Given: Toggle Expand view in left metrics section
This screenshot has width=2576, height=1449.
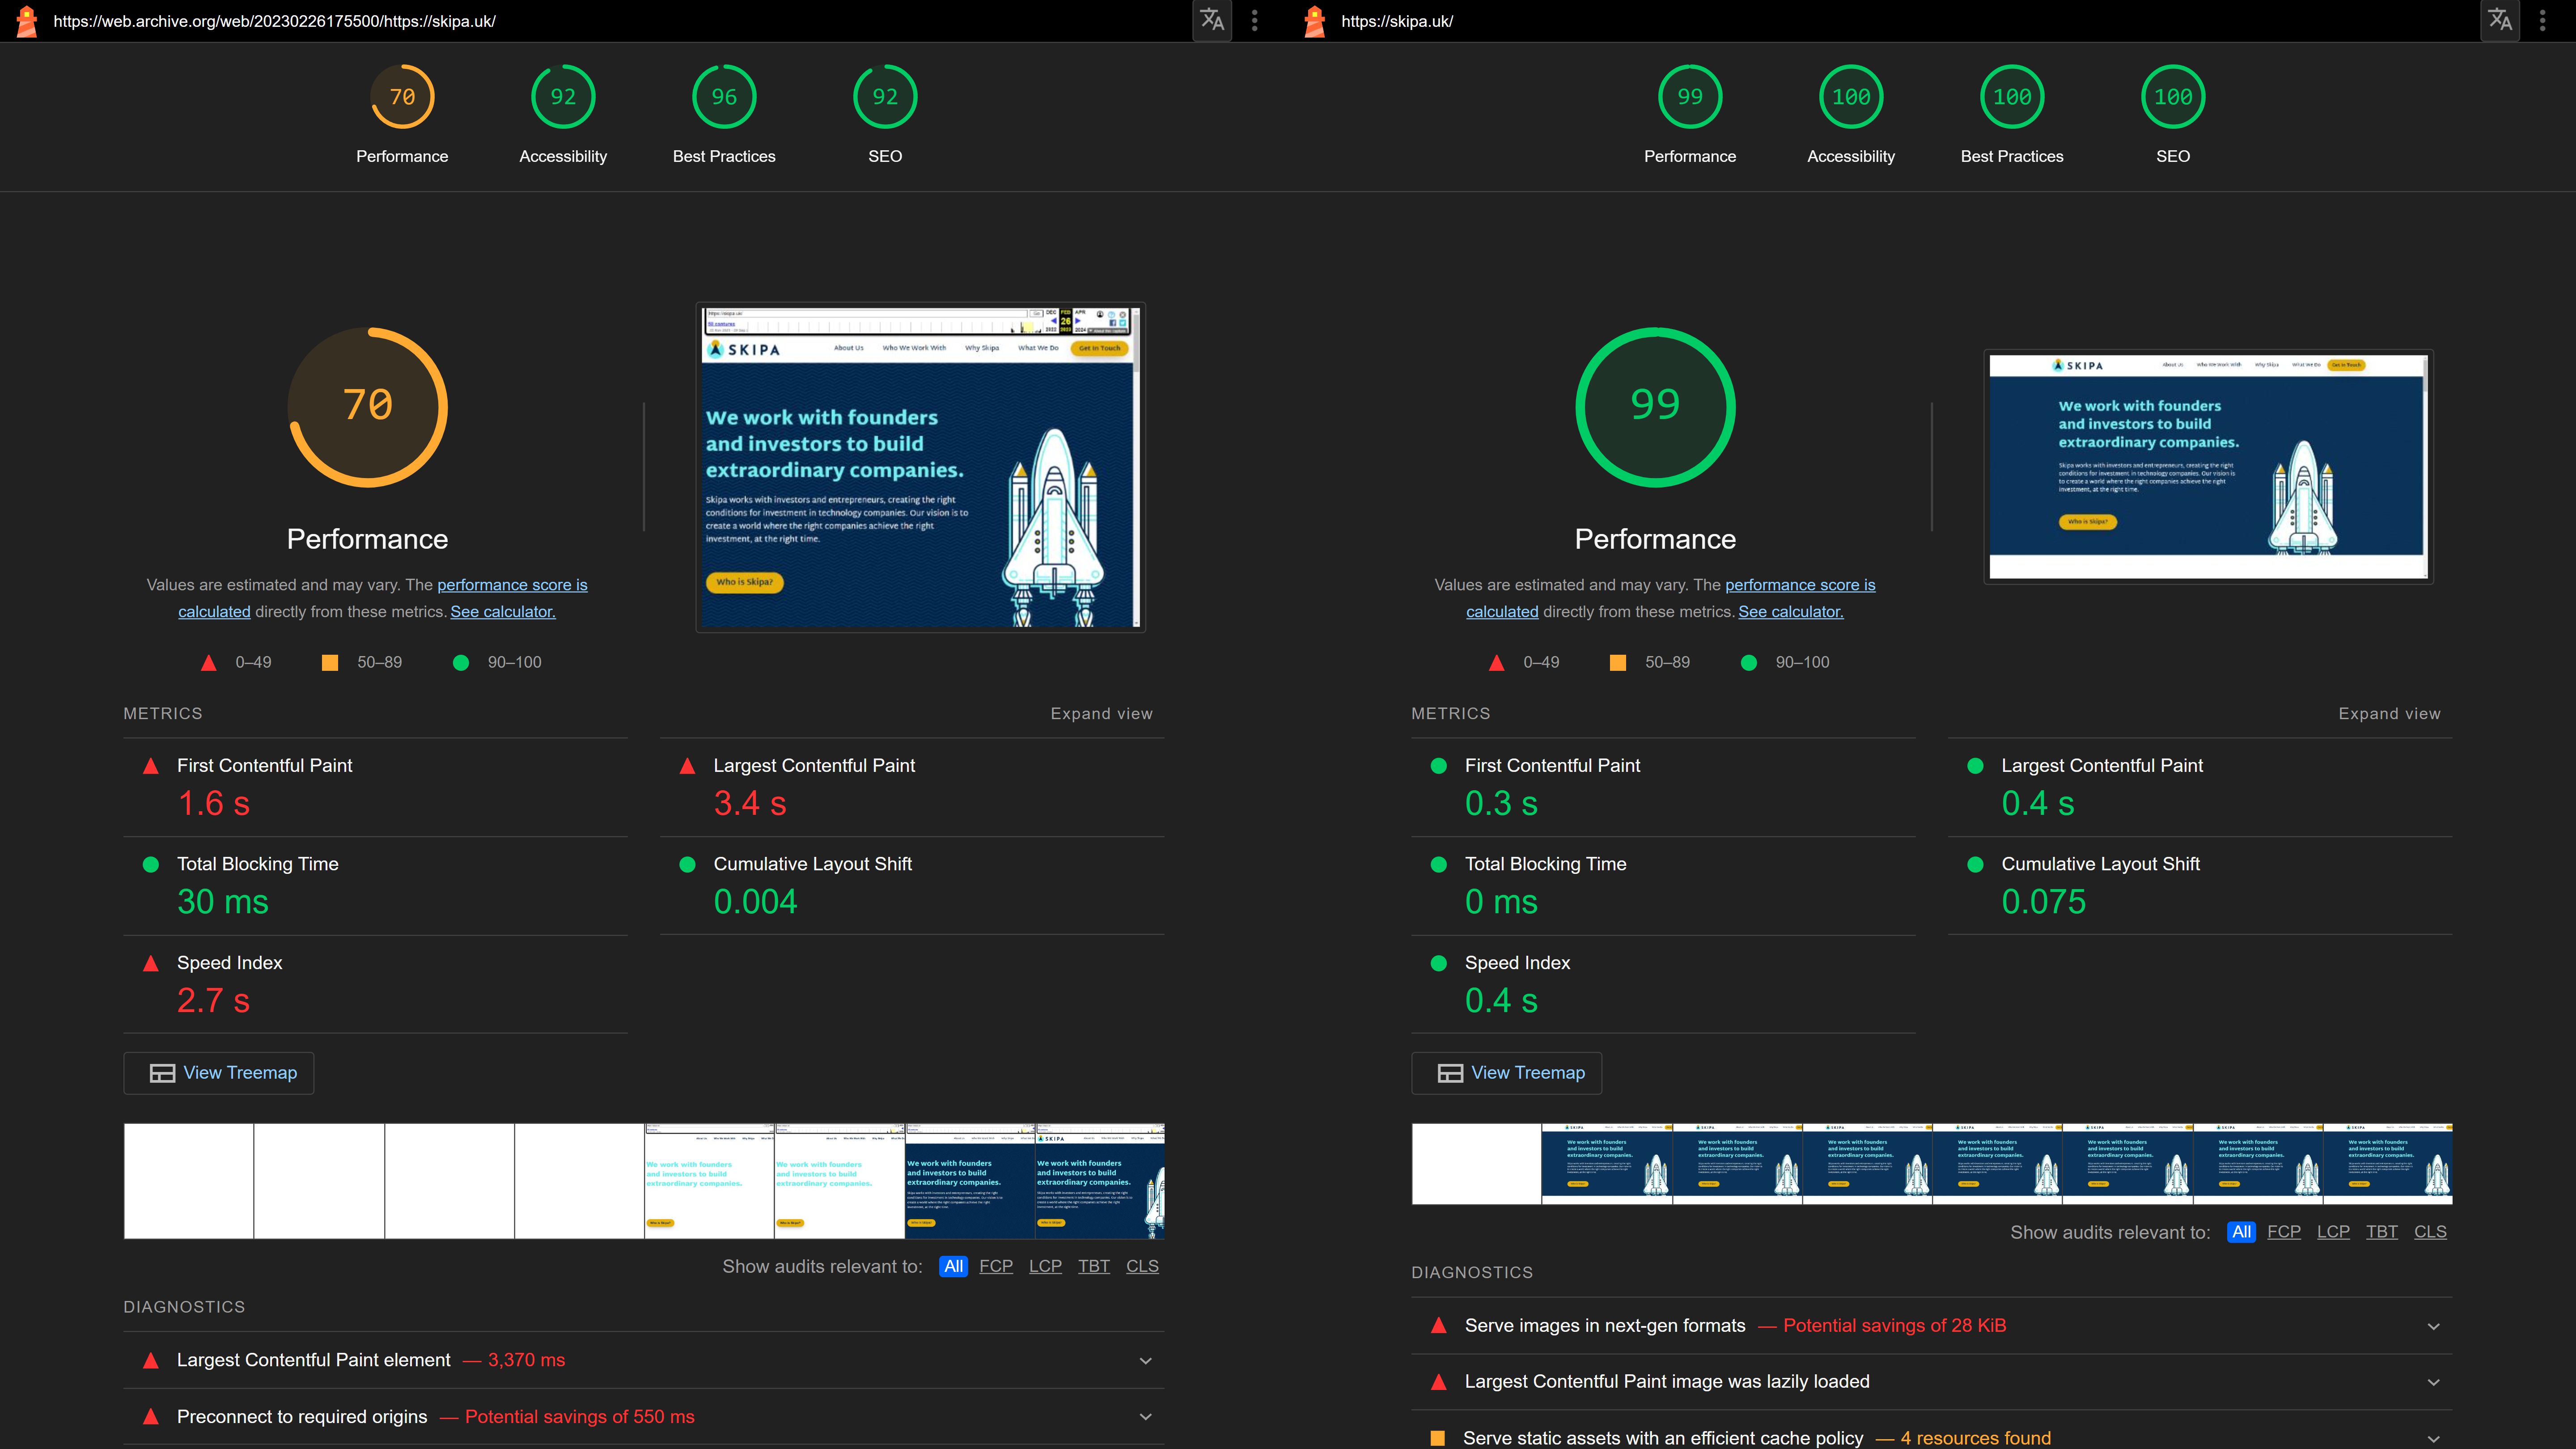Looking at the screenshot, I should 1101,714.
